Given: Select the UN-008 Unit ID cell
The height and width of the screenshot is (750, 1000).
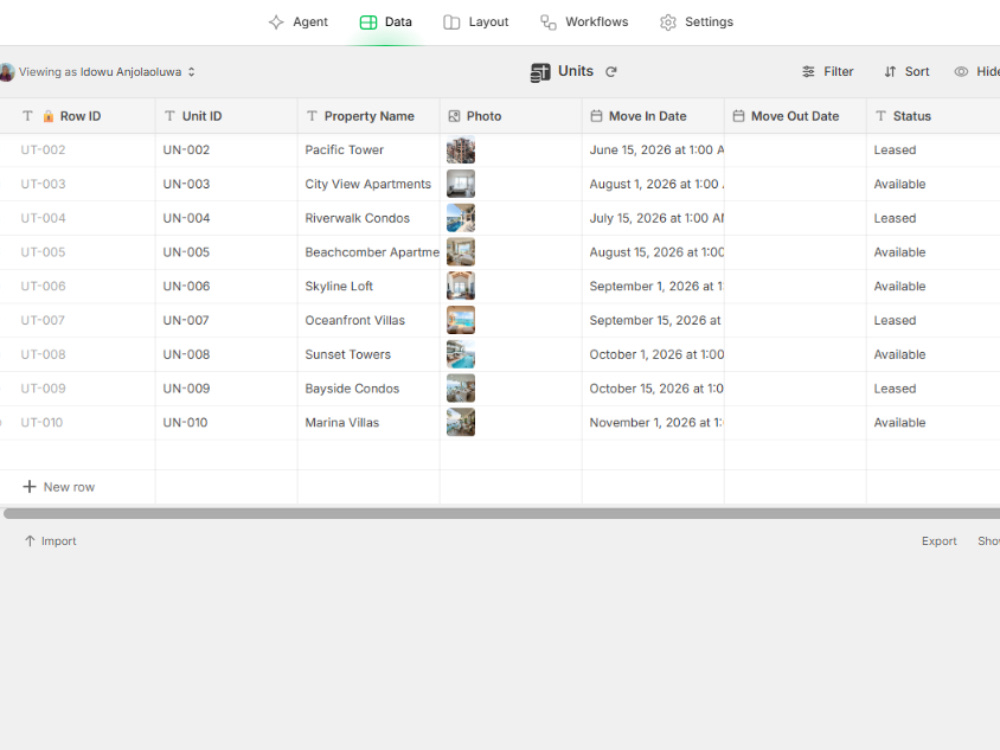Looking at the screenshot, I should click(x=226, y=354).
